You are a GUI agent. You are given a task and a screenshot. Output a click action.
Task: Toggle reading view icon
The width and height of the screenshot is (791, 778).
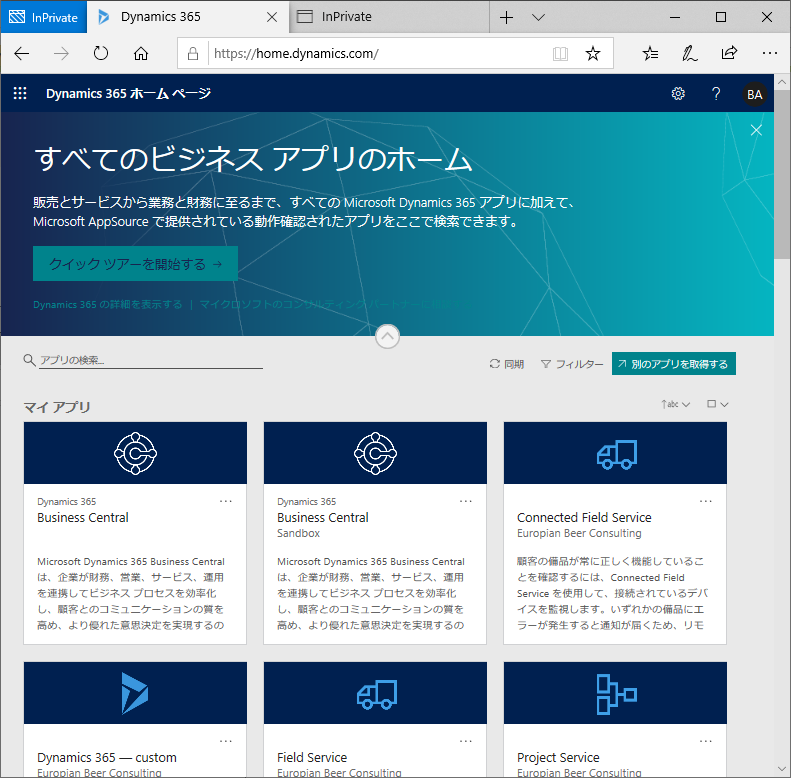point(560,53)
